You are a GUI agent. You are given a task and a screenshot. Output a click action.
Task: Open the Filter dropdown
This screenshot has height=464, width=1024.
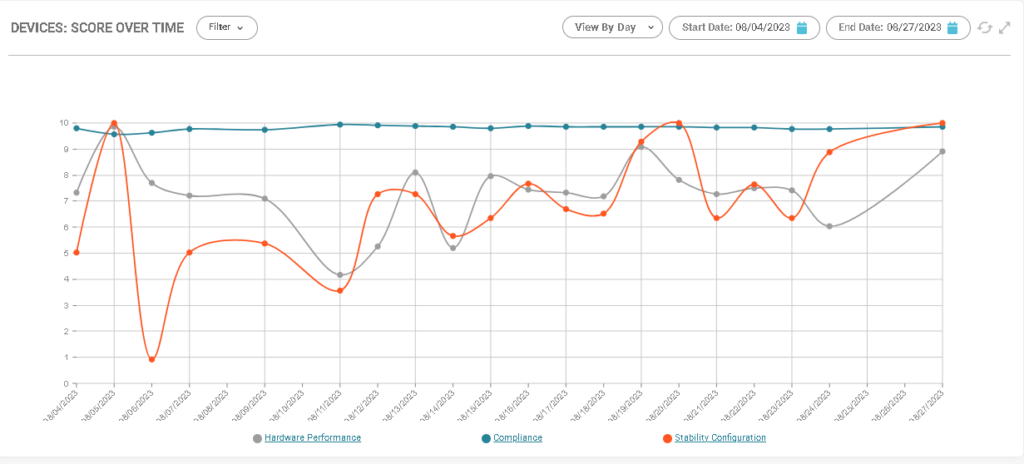click(x=227, y=27)
